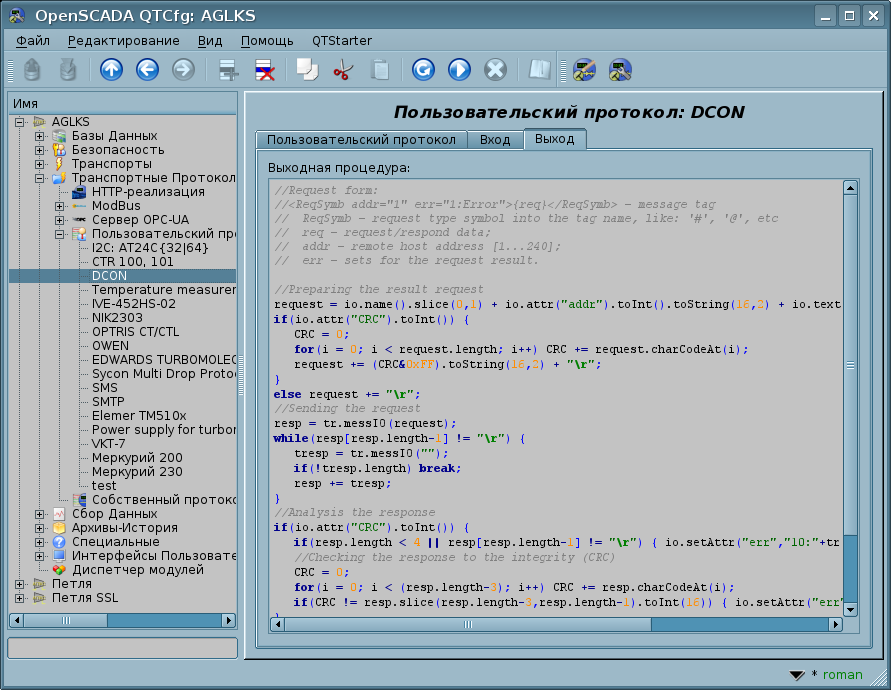The height and width of the screenshot is (690, 891).
Task: Click the delete item icon with red cross
Action: click(x=265, y=69)
